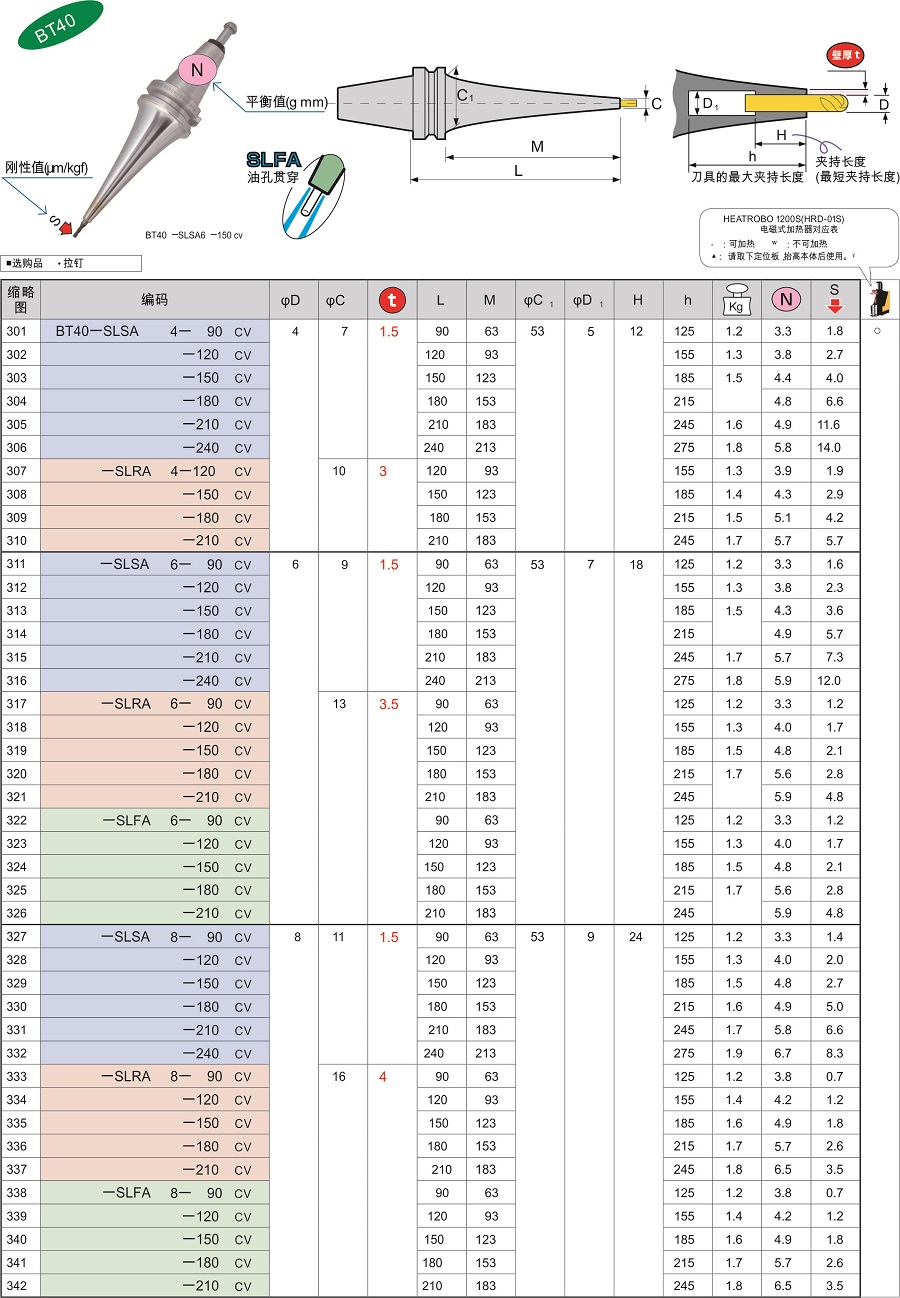Click the 选购品 拉钉 label box
The image size is (900, 1298).
point(71,263)
